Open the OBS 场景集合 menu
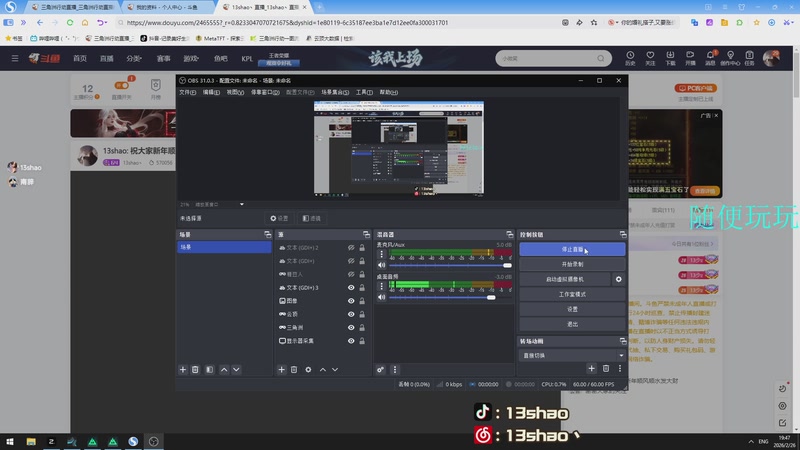 click(x=335, y=92)
